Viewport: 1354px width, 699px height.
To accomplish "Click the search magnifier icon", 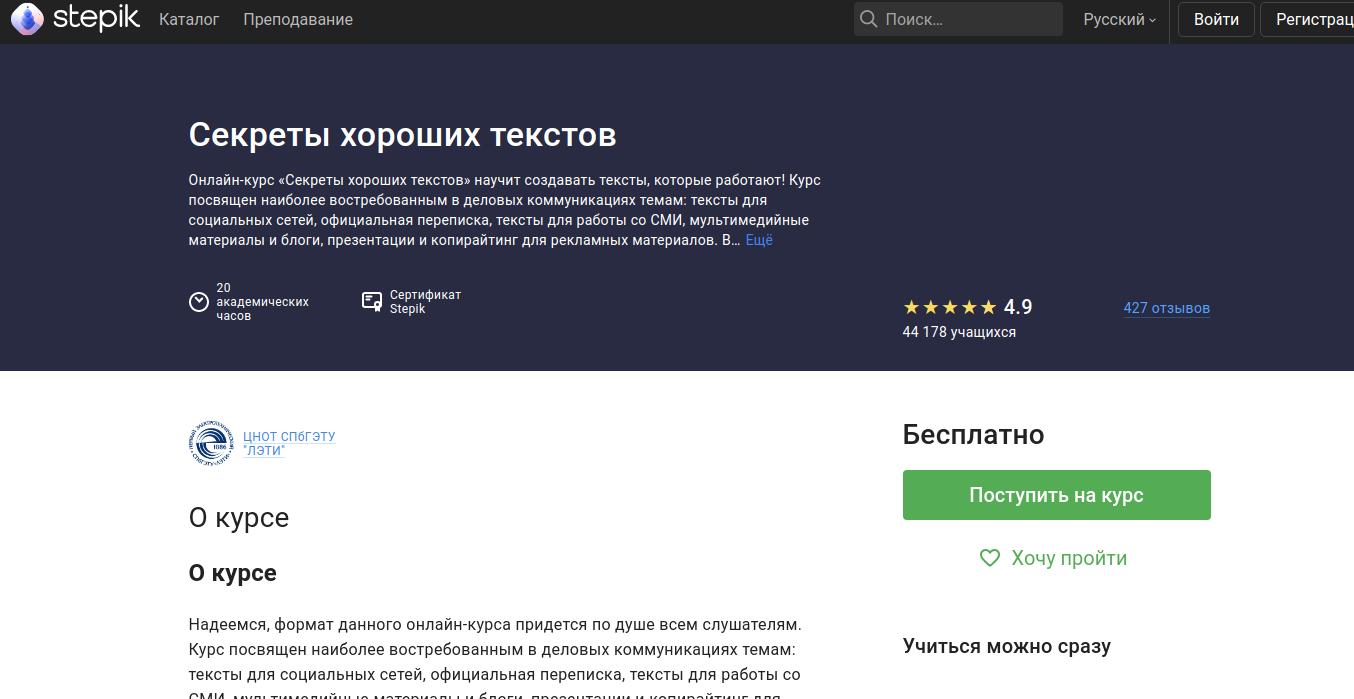I will (x=868, y=19).
